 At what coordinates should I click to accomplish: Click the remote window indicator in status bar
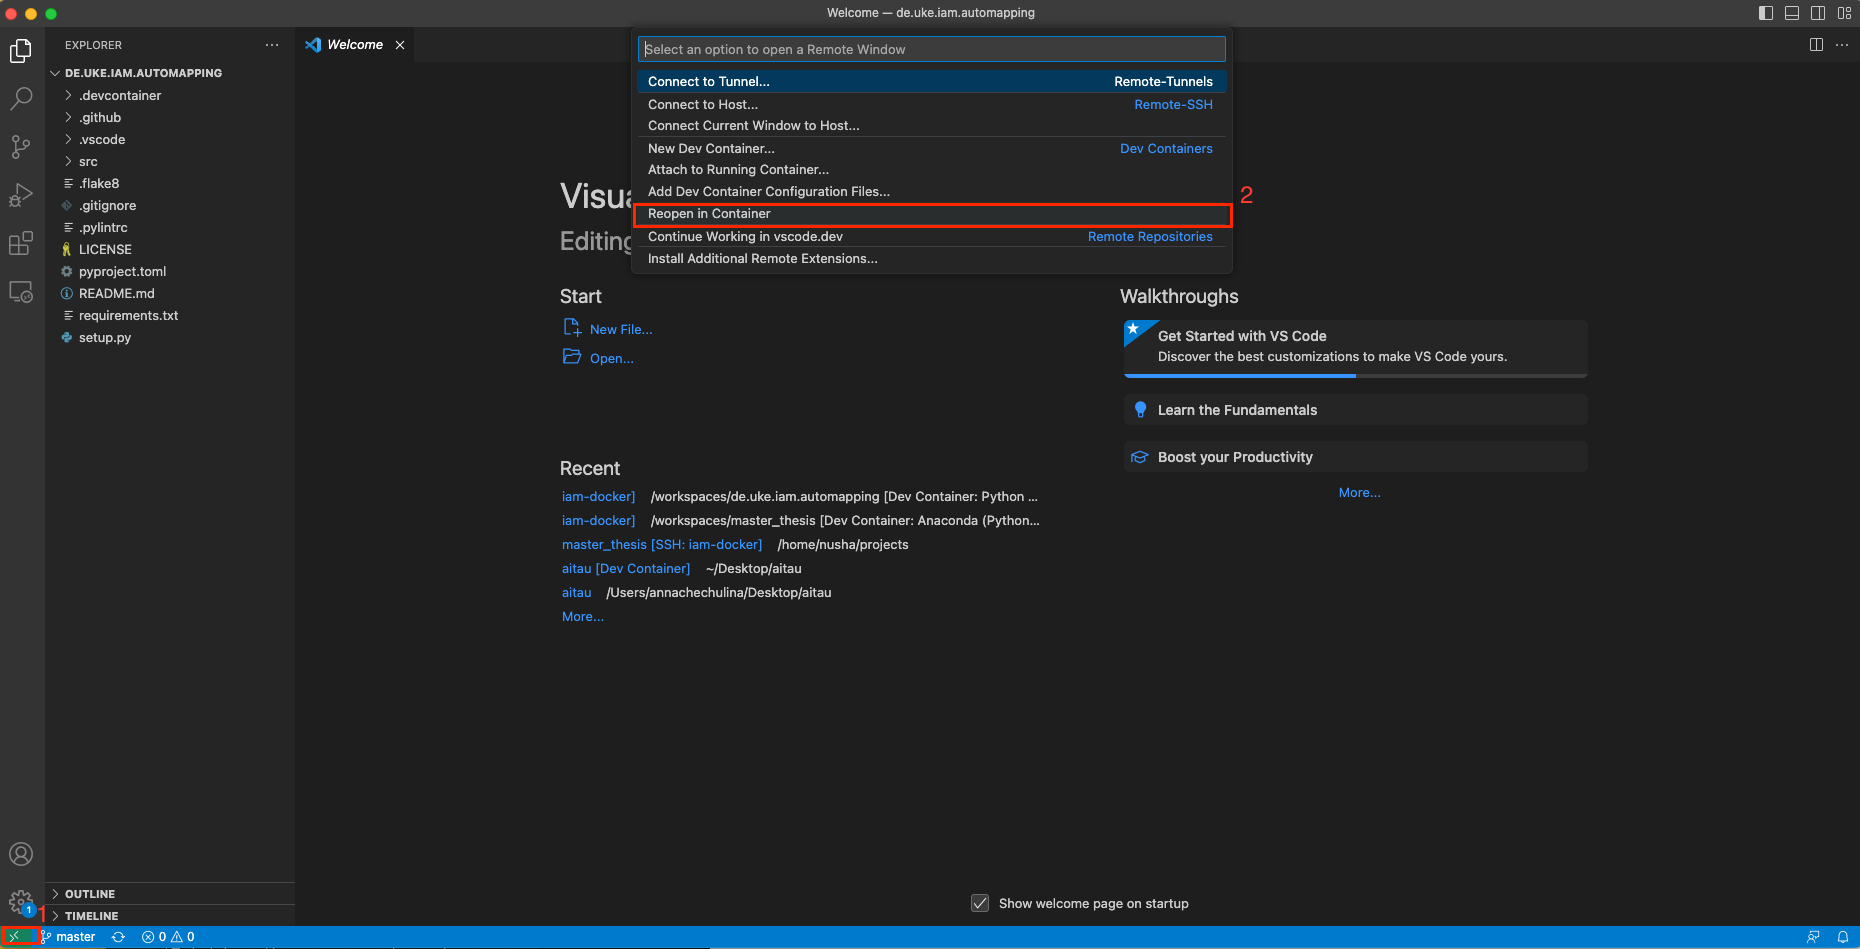[x=15, y=937]
